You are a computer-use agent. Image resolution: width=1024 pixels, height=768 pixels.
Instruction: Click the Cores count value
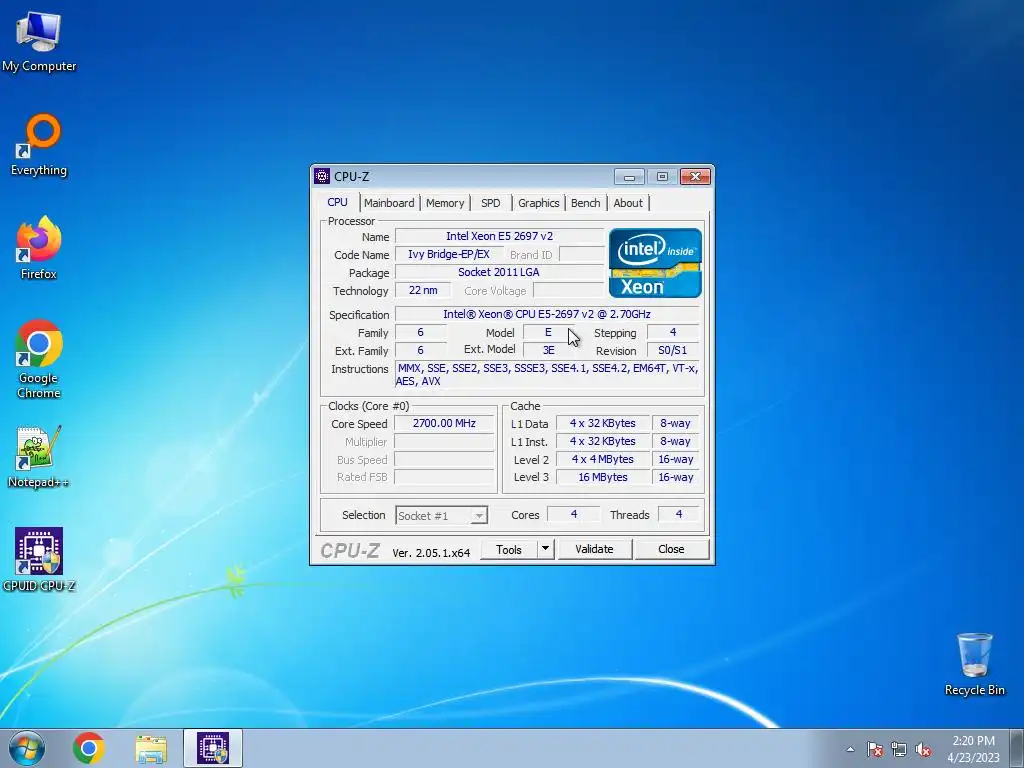pyautogui.click(x=573, y=515)
